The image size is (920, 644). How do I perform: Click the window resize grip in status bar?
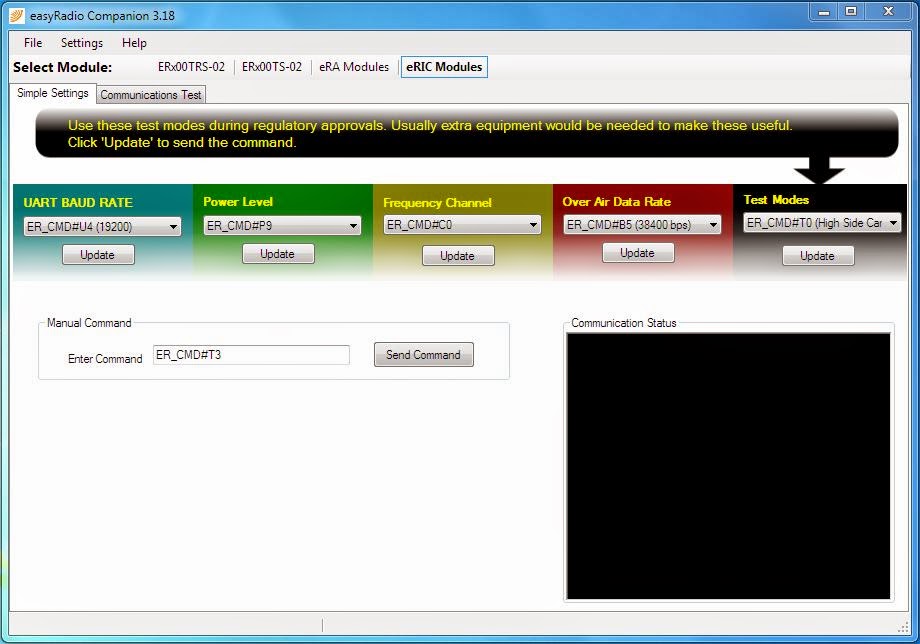903,628
